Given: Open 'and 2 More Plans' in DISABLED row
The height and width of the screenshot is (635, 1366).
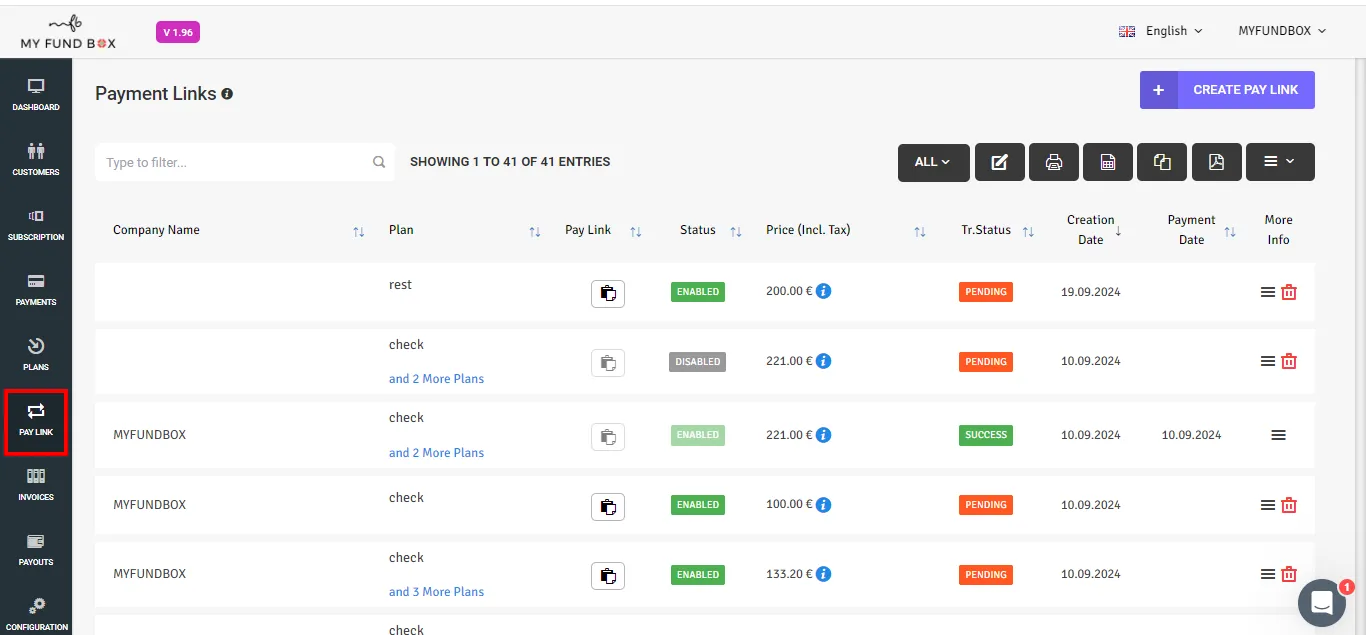Looking at the screenshot, I should pos(436,379).
